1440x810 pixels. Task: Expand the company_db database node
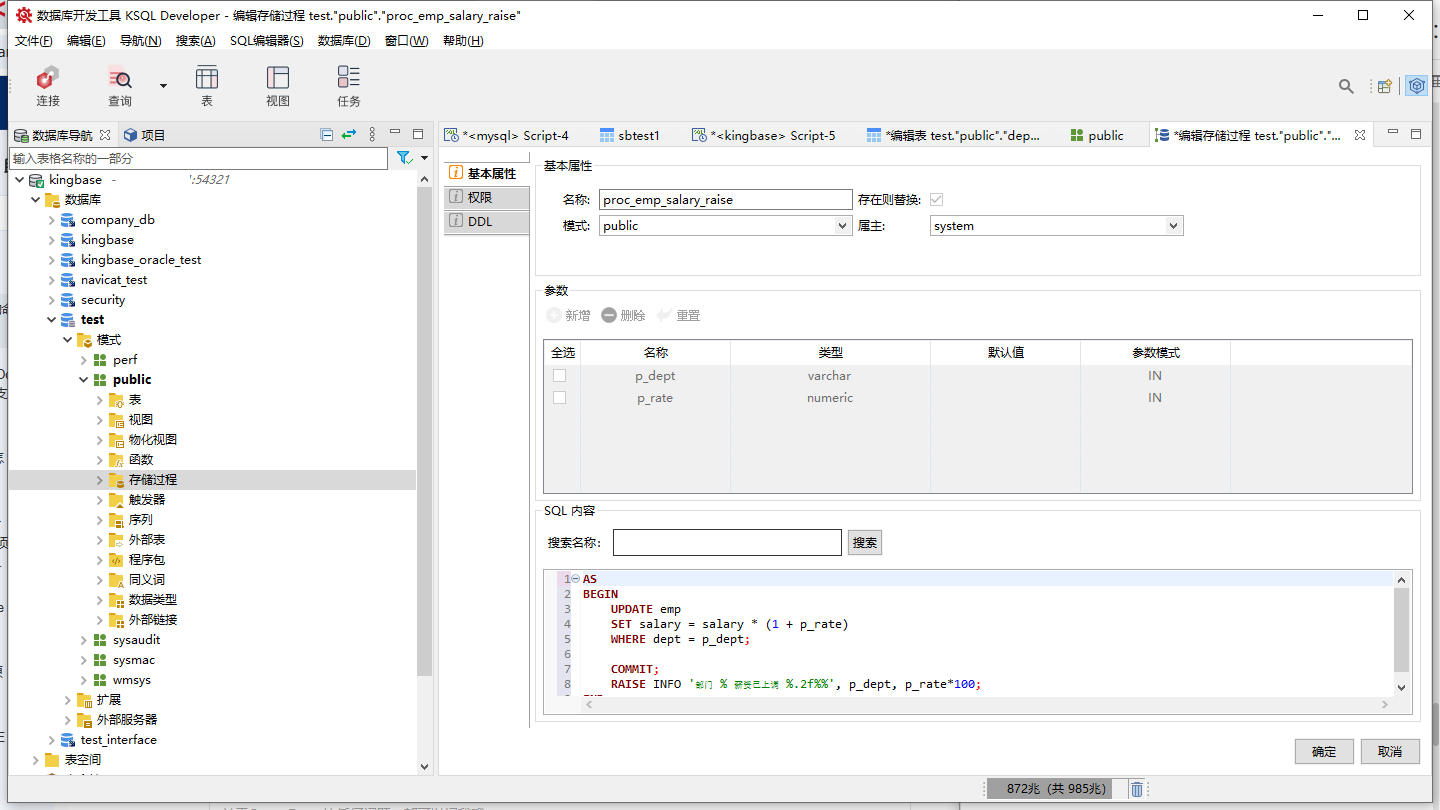pyautogui.click(x=52, y=220)
